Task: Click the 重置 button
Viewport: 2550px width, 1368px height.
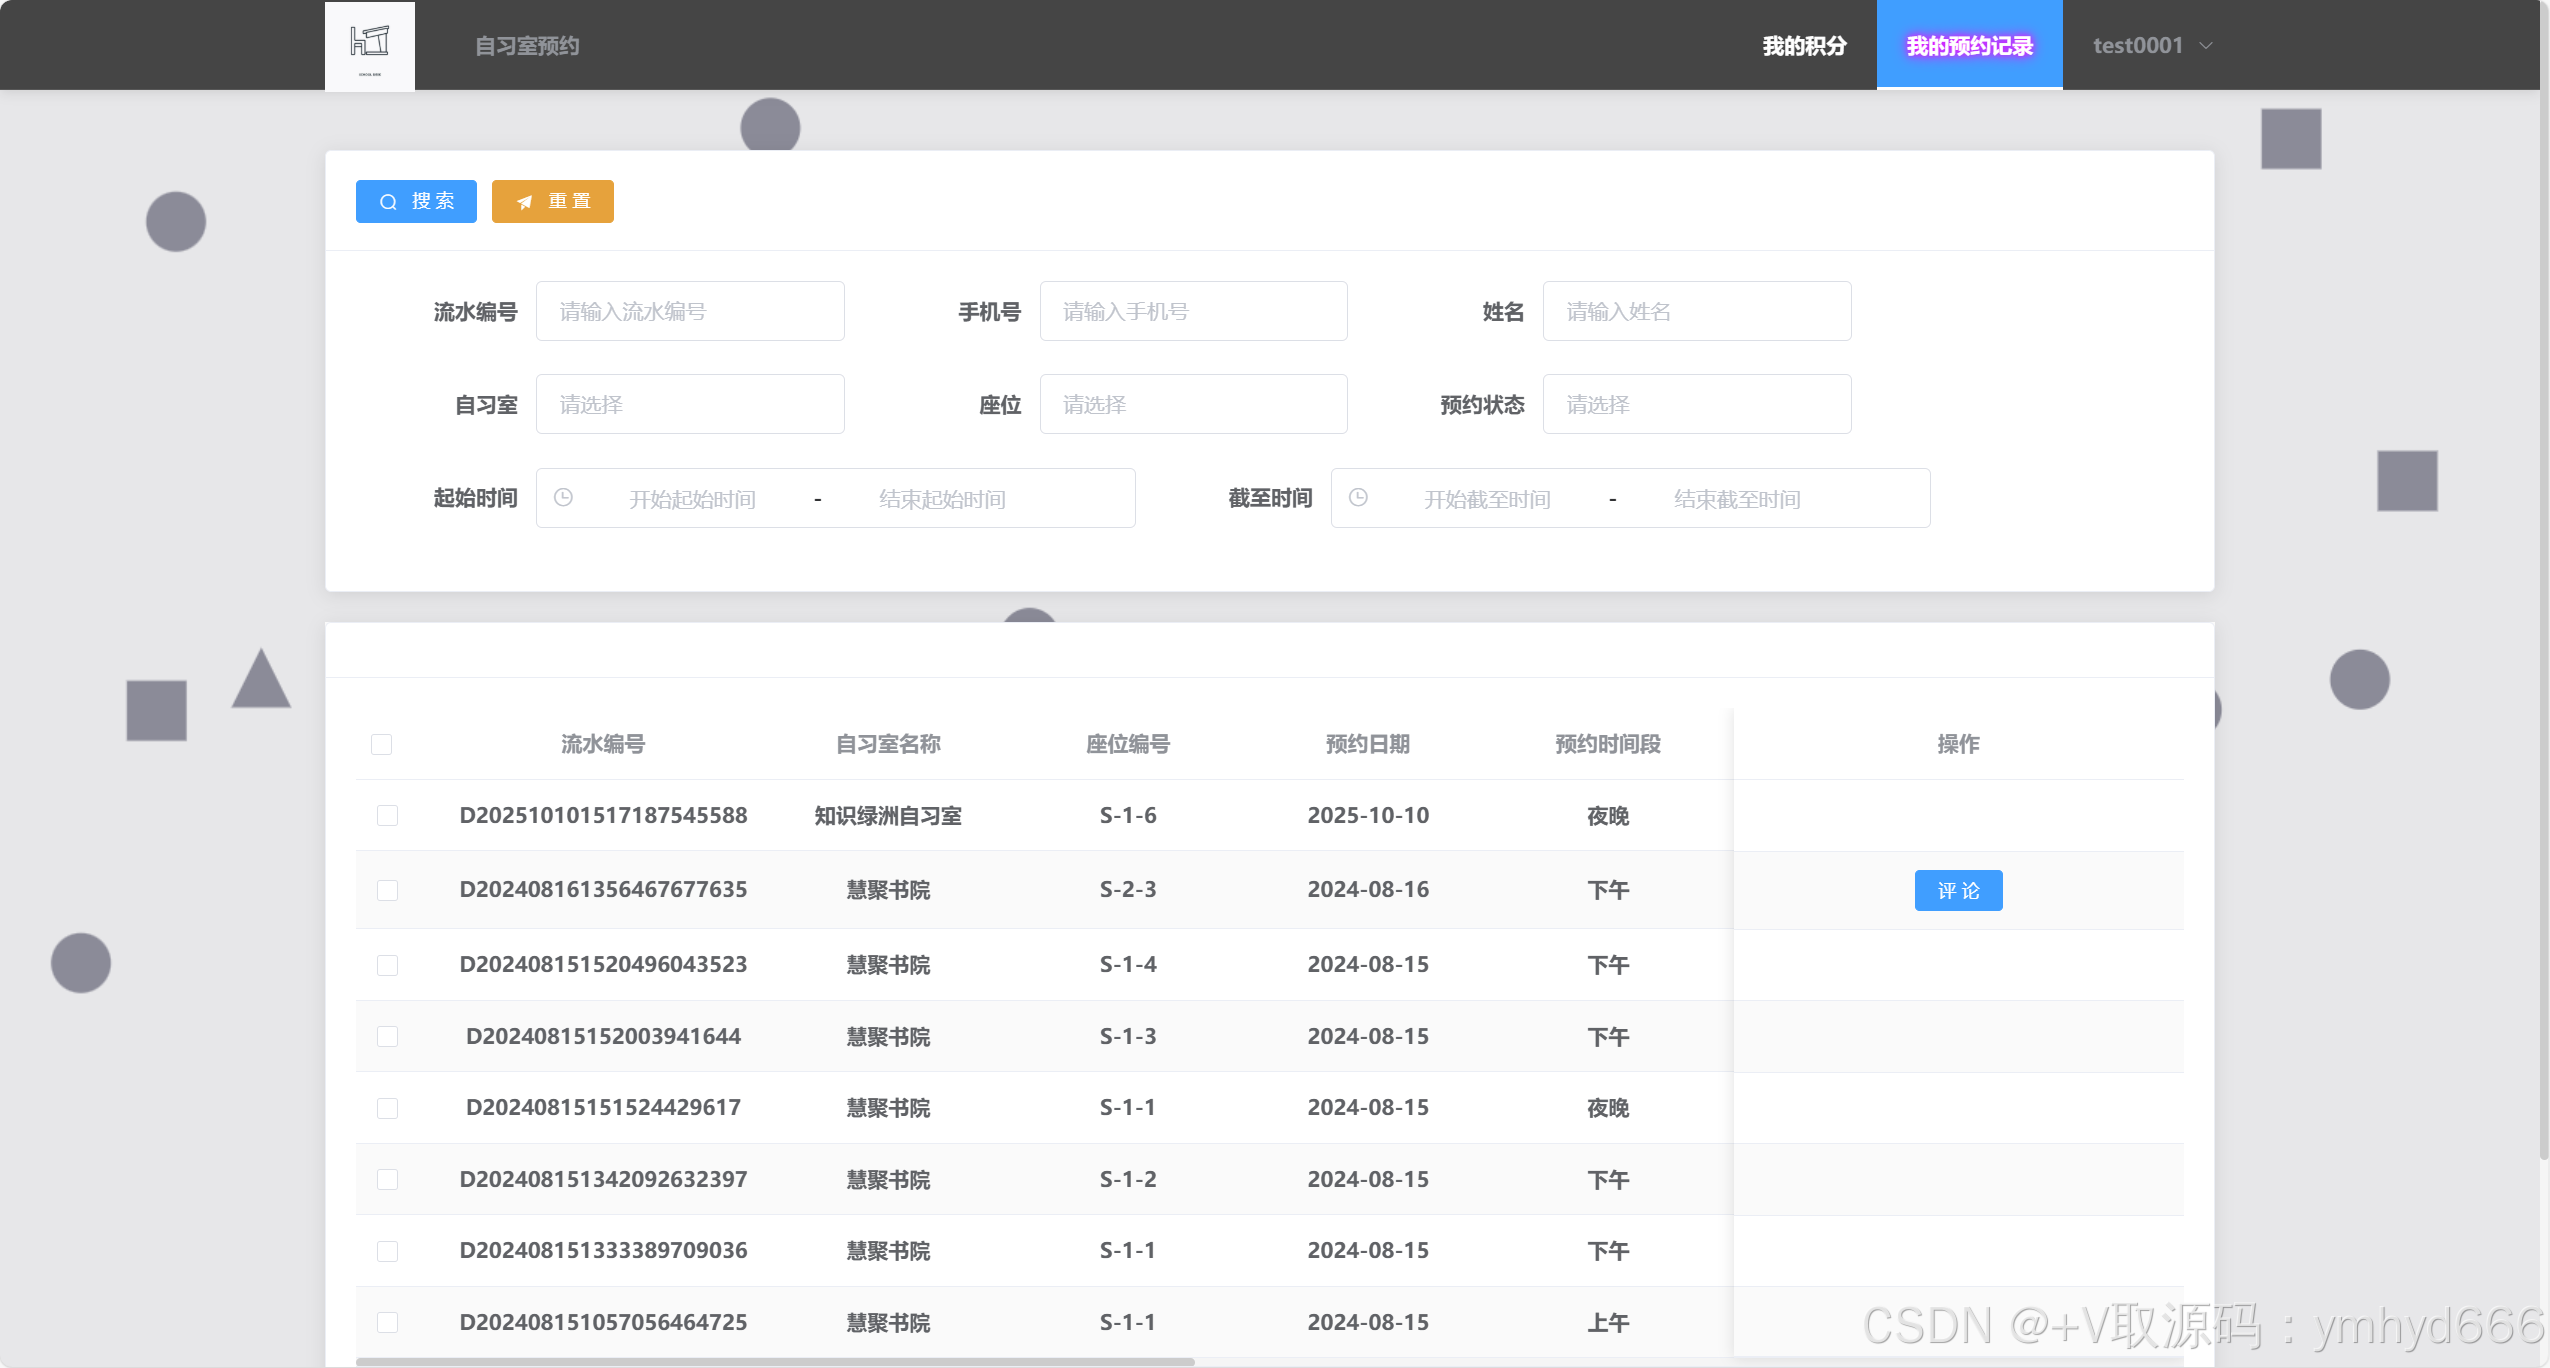Action: point(552,202)
